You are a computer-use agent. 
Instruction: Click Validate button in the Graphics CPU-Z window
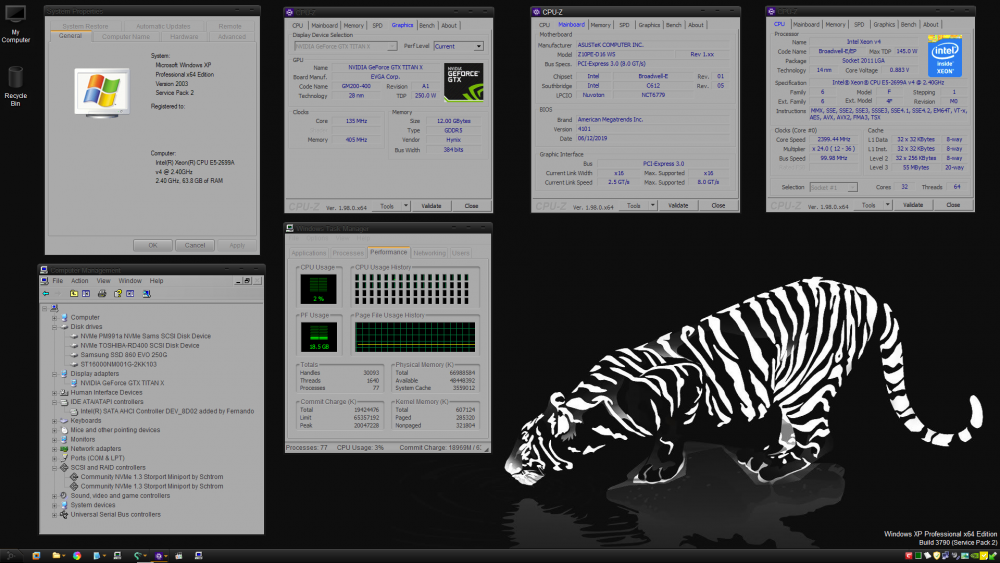click(431, 205)
